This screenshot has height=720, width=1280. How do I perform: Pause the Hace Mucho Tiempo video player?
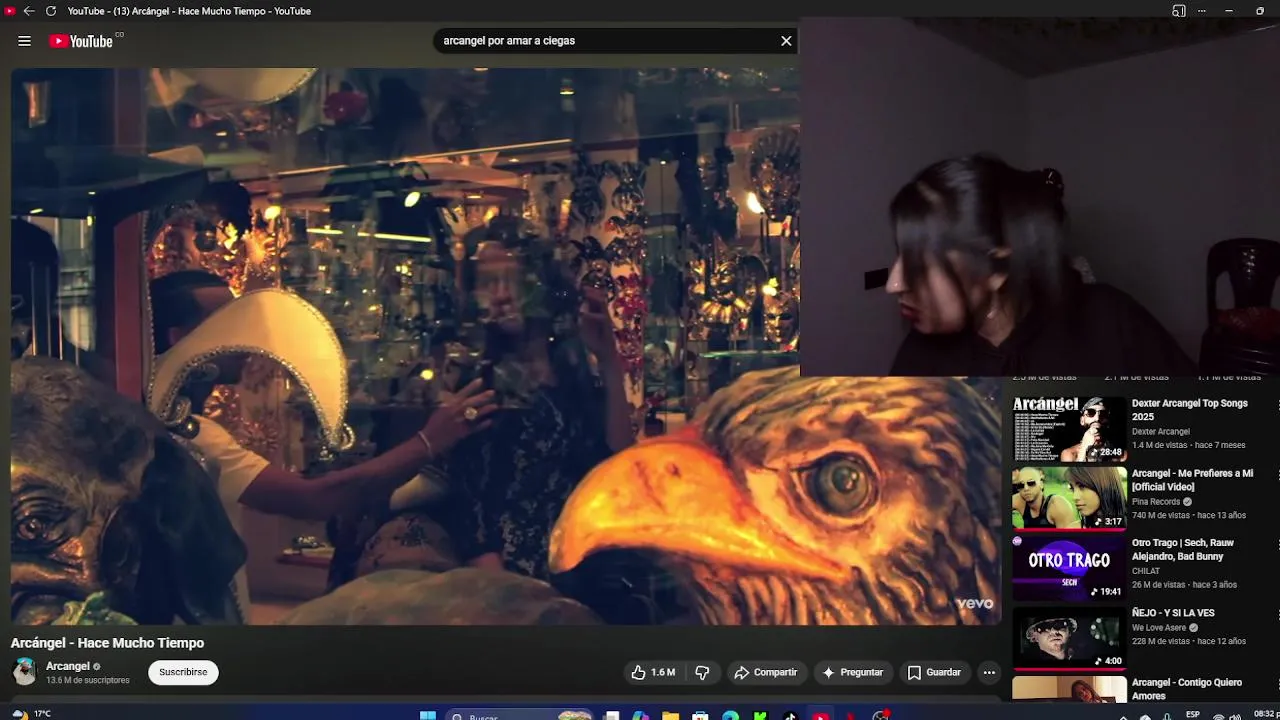coord(505,346)
